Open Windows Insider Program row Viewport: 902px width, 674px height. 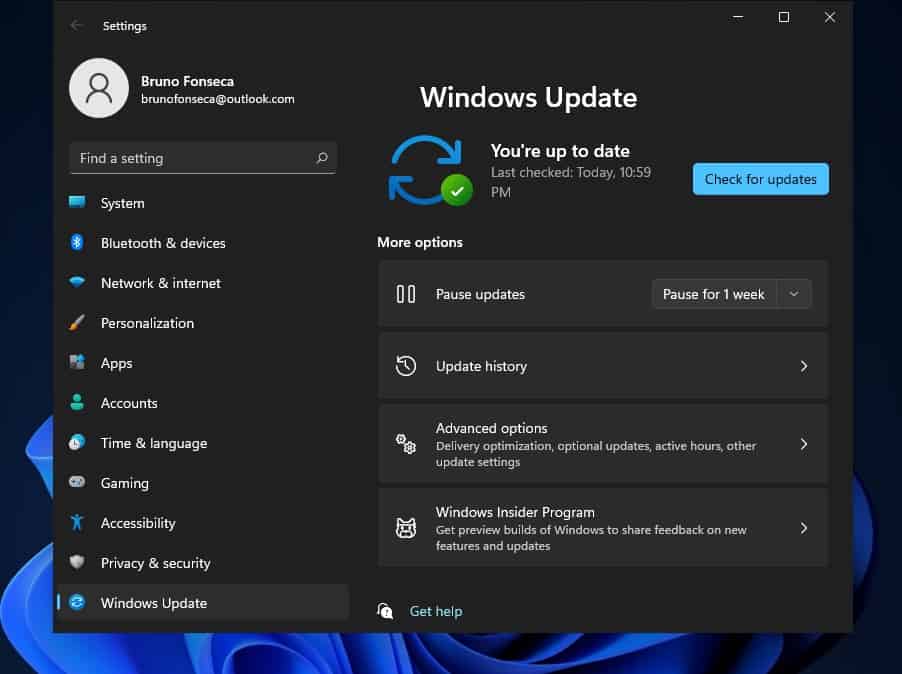coord(603,528)
